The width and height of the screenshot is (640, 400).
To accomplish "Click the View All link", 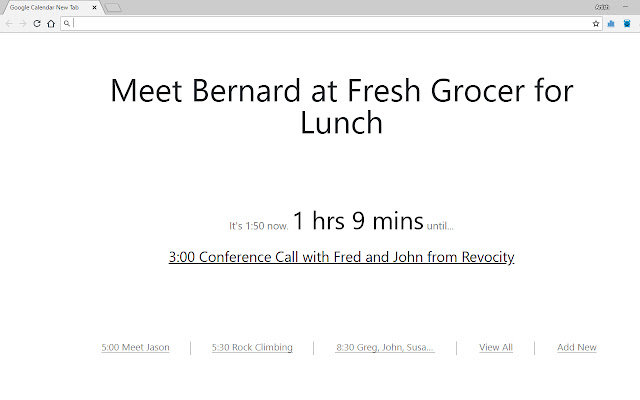I will [496, 348].
